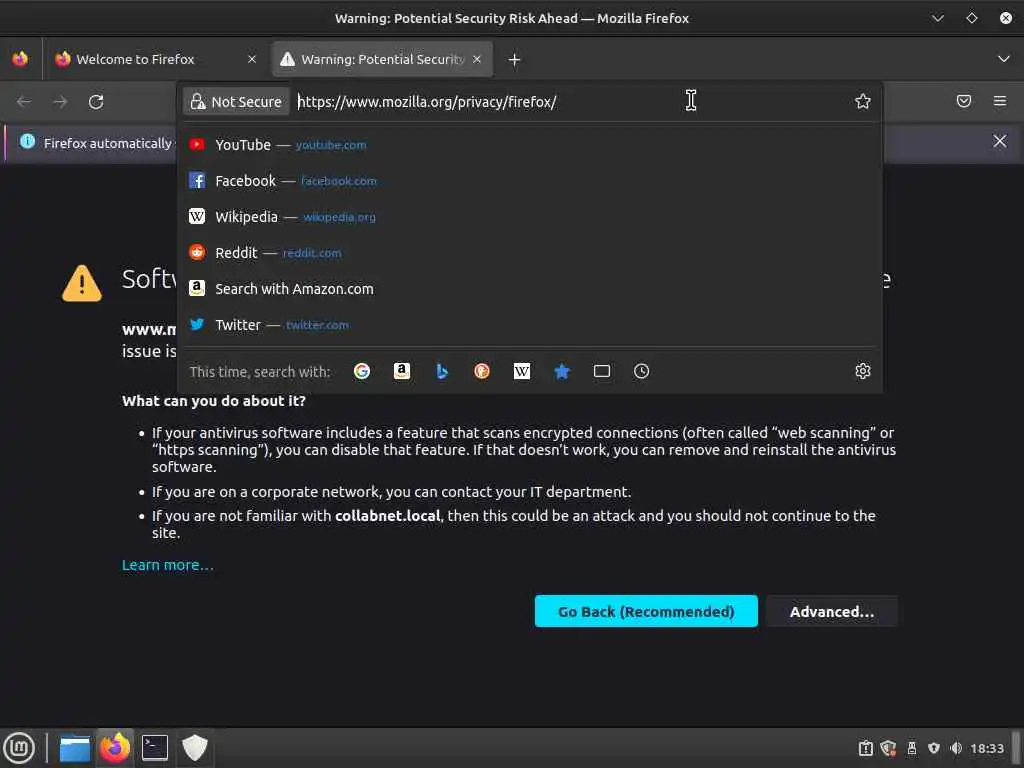
Task: Open the Firefox application menu
Action: coord(1000,101)
